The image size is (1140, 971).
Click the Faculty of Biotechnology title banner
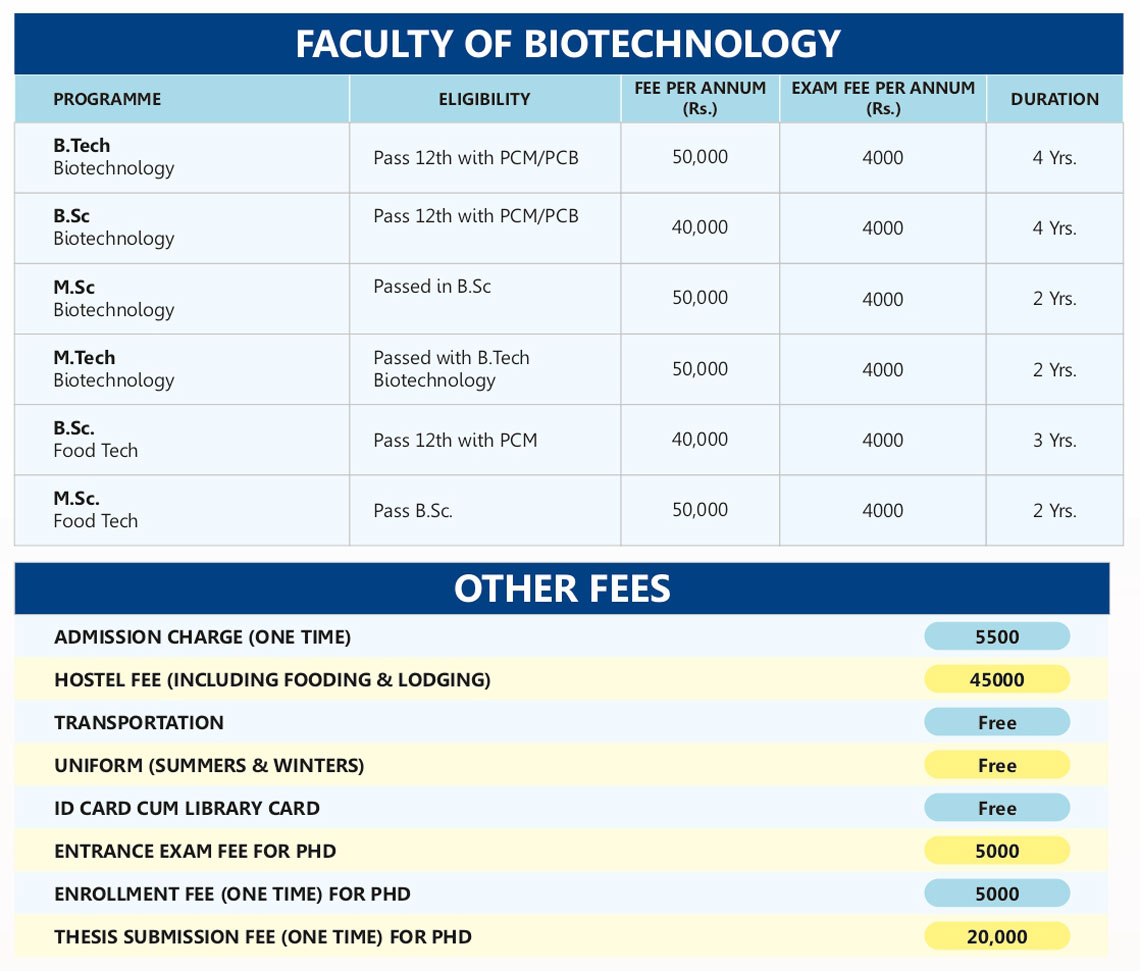click(568, 44)
